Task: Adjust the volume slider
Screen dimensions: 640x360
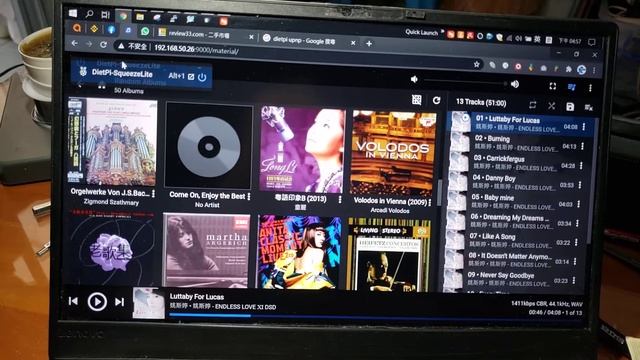Action: coord(464,82)
